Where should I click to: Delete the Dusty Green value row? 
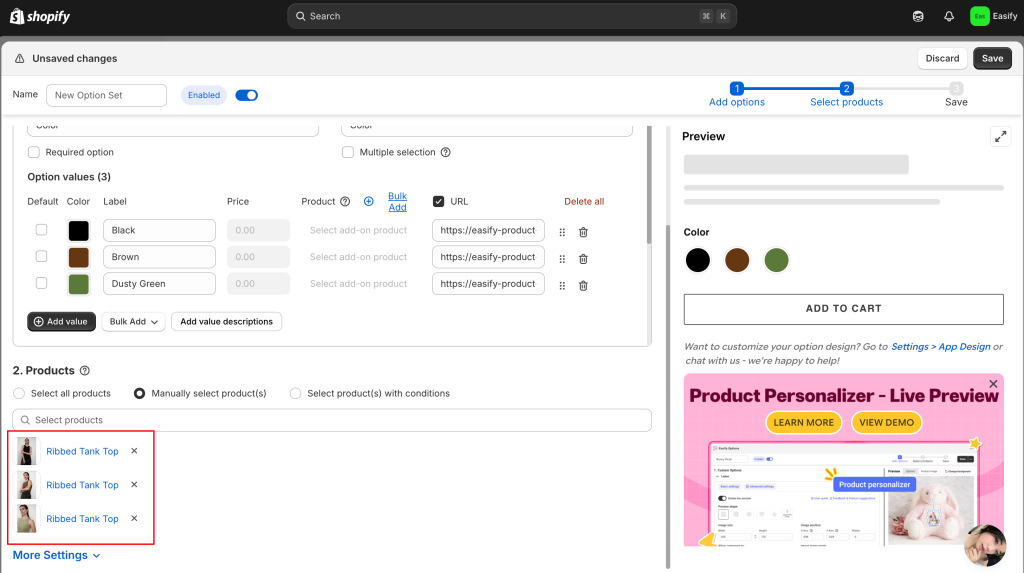pyautogui.click(x=583, y=285)
